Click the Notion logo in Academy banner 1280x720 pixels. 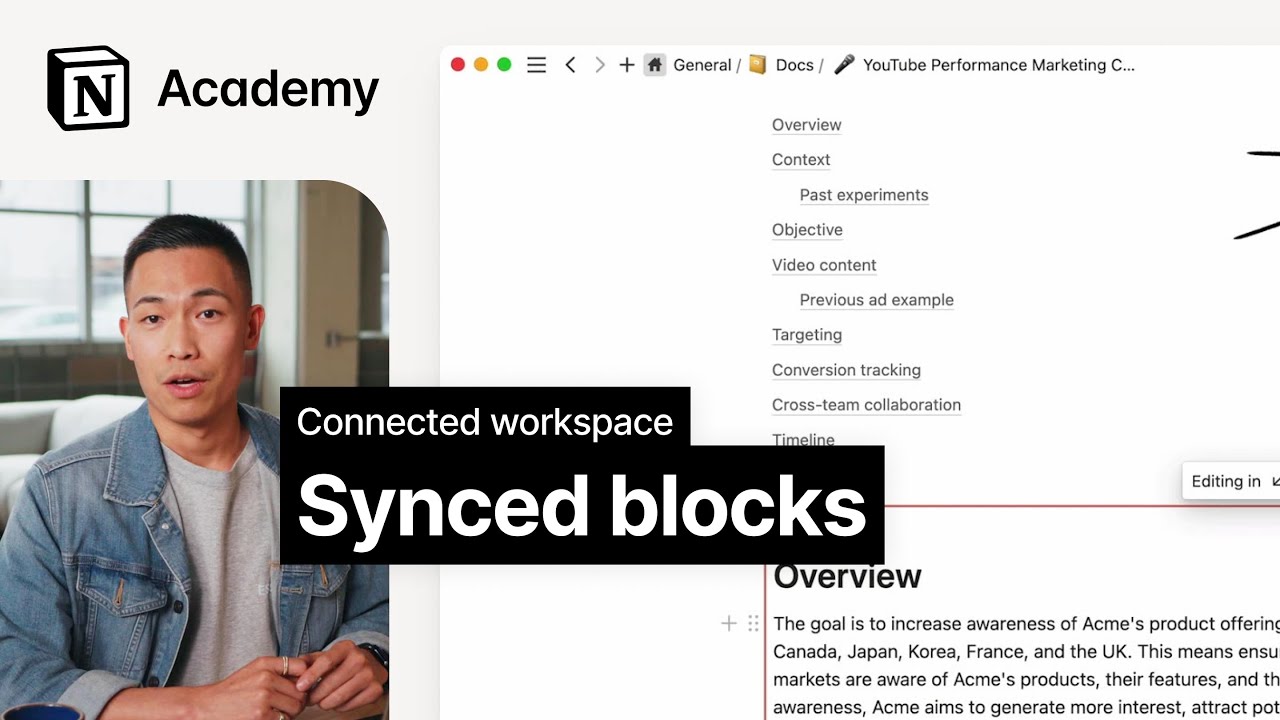pyautogui.click(x=88, y=88)
